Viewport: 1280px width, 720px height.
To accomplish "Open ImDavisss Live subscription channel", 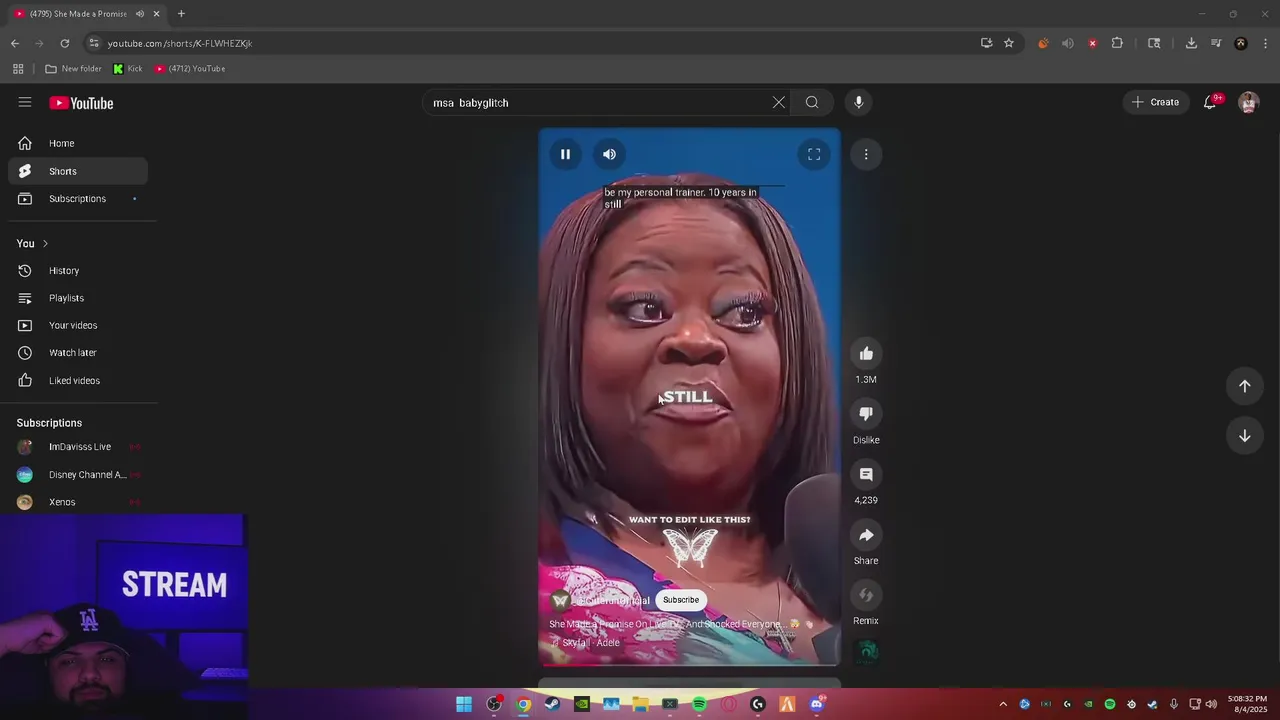I will pos(78,447).
